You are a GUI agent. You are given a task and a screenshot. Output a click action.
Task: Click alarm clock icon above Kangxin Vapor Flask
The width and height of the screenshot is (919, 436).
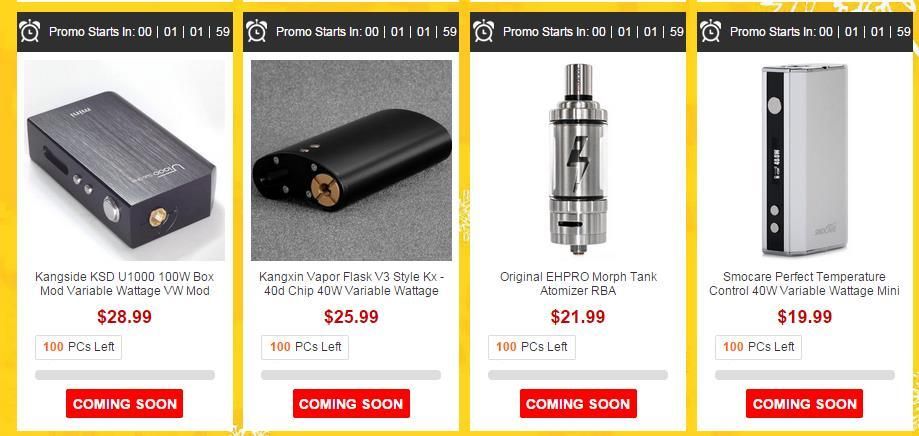[256, 30]
